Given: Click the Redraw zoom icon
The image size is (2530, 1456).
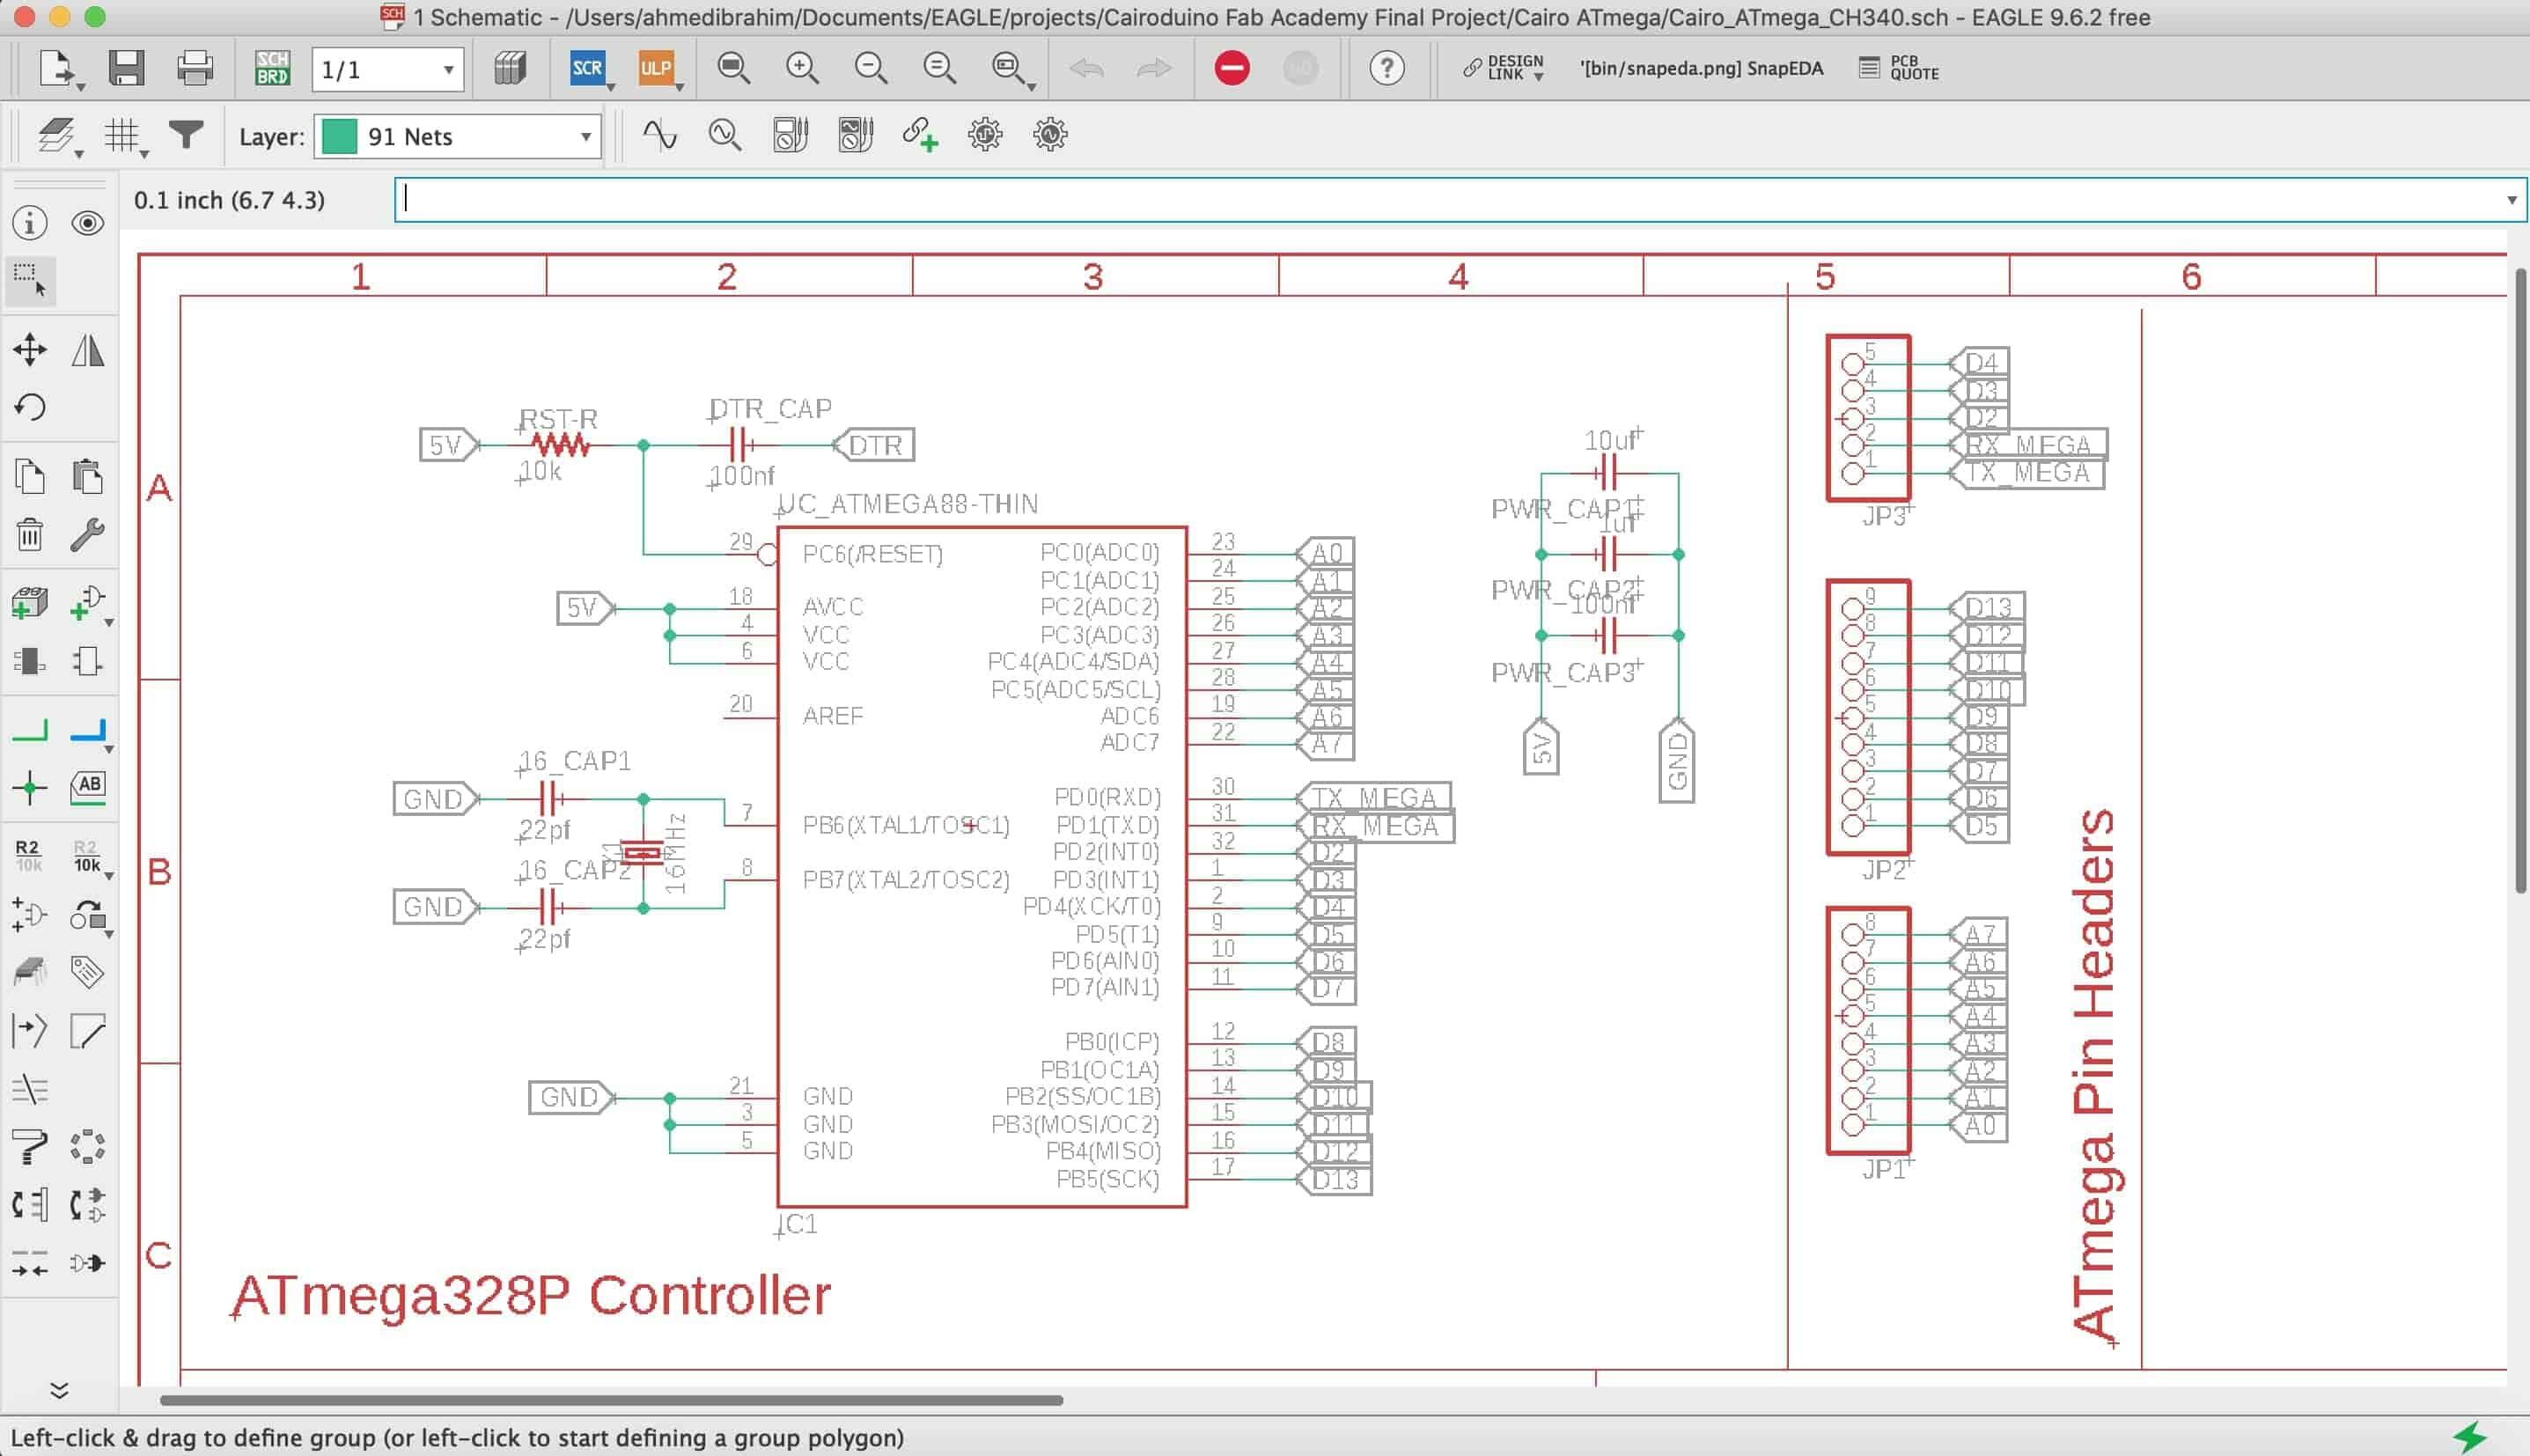Looking at the screenshot, I should (x=939, y=68).
